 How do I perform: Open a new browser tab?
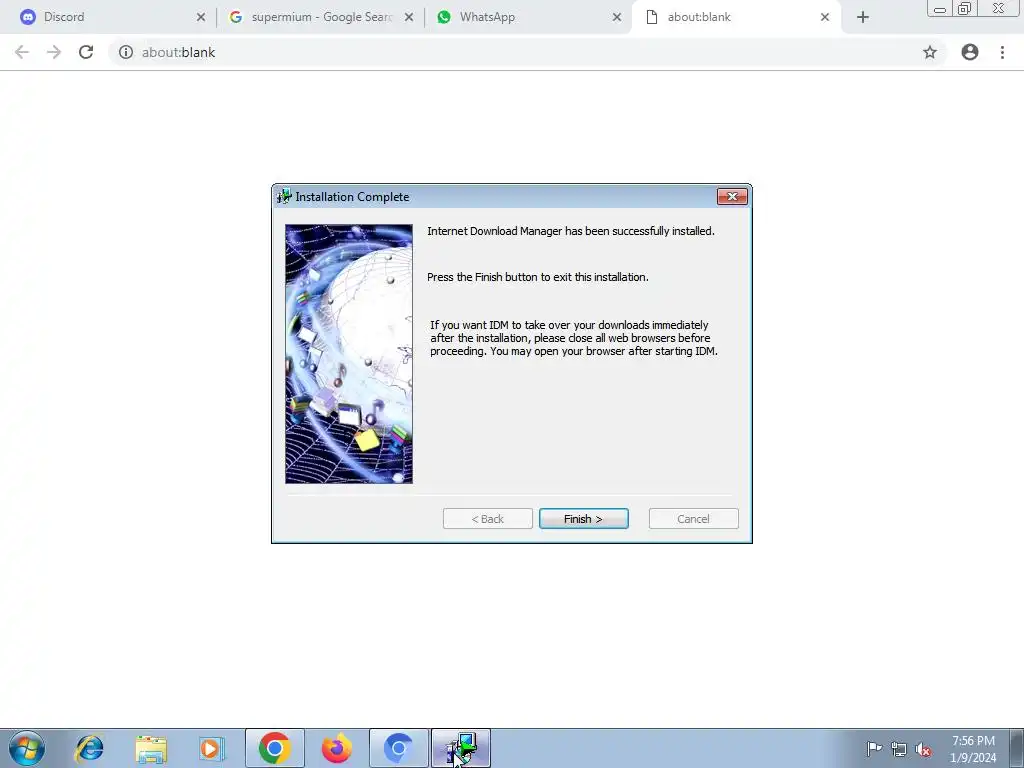click(863, 17)
